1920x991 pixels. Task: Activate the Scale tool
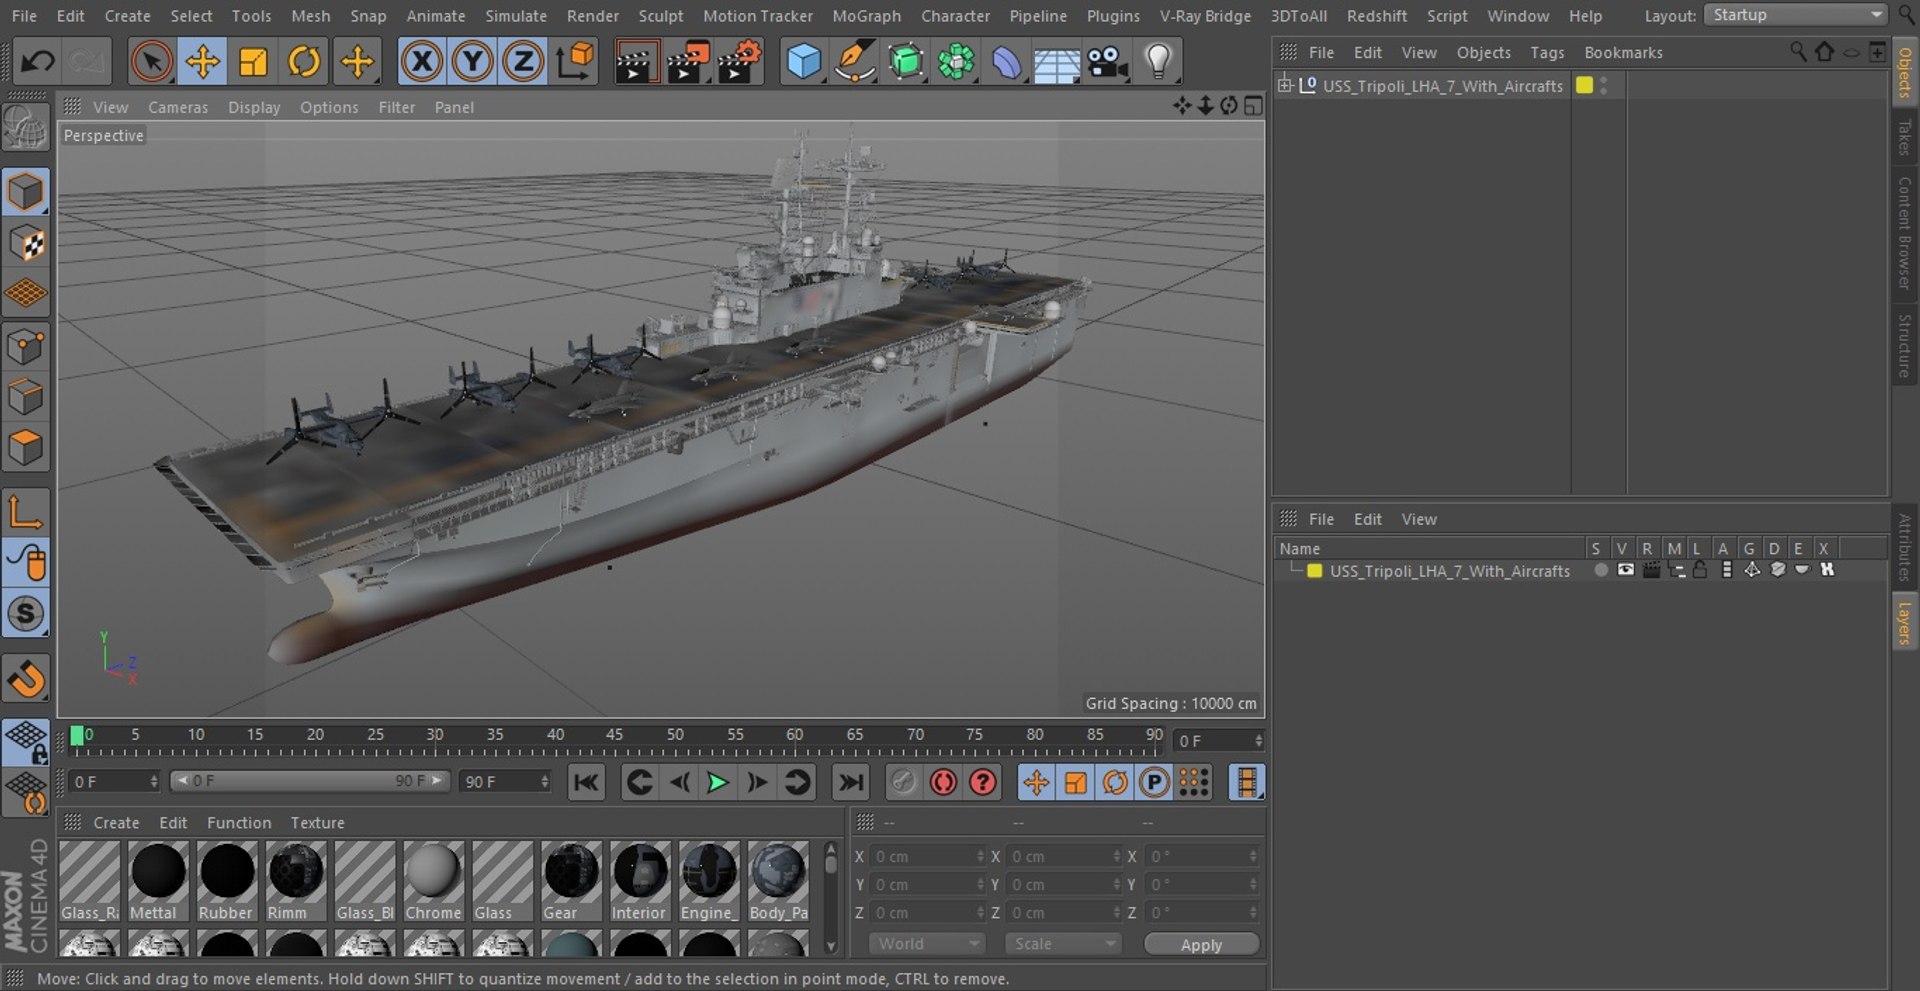(x=253, y=62)
